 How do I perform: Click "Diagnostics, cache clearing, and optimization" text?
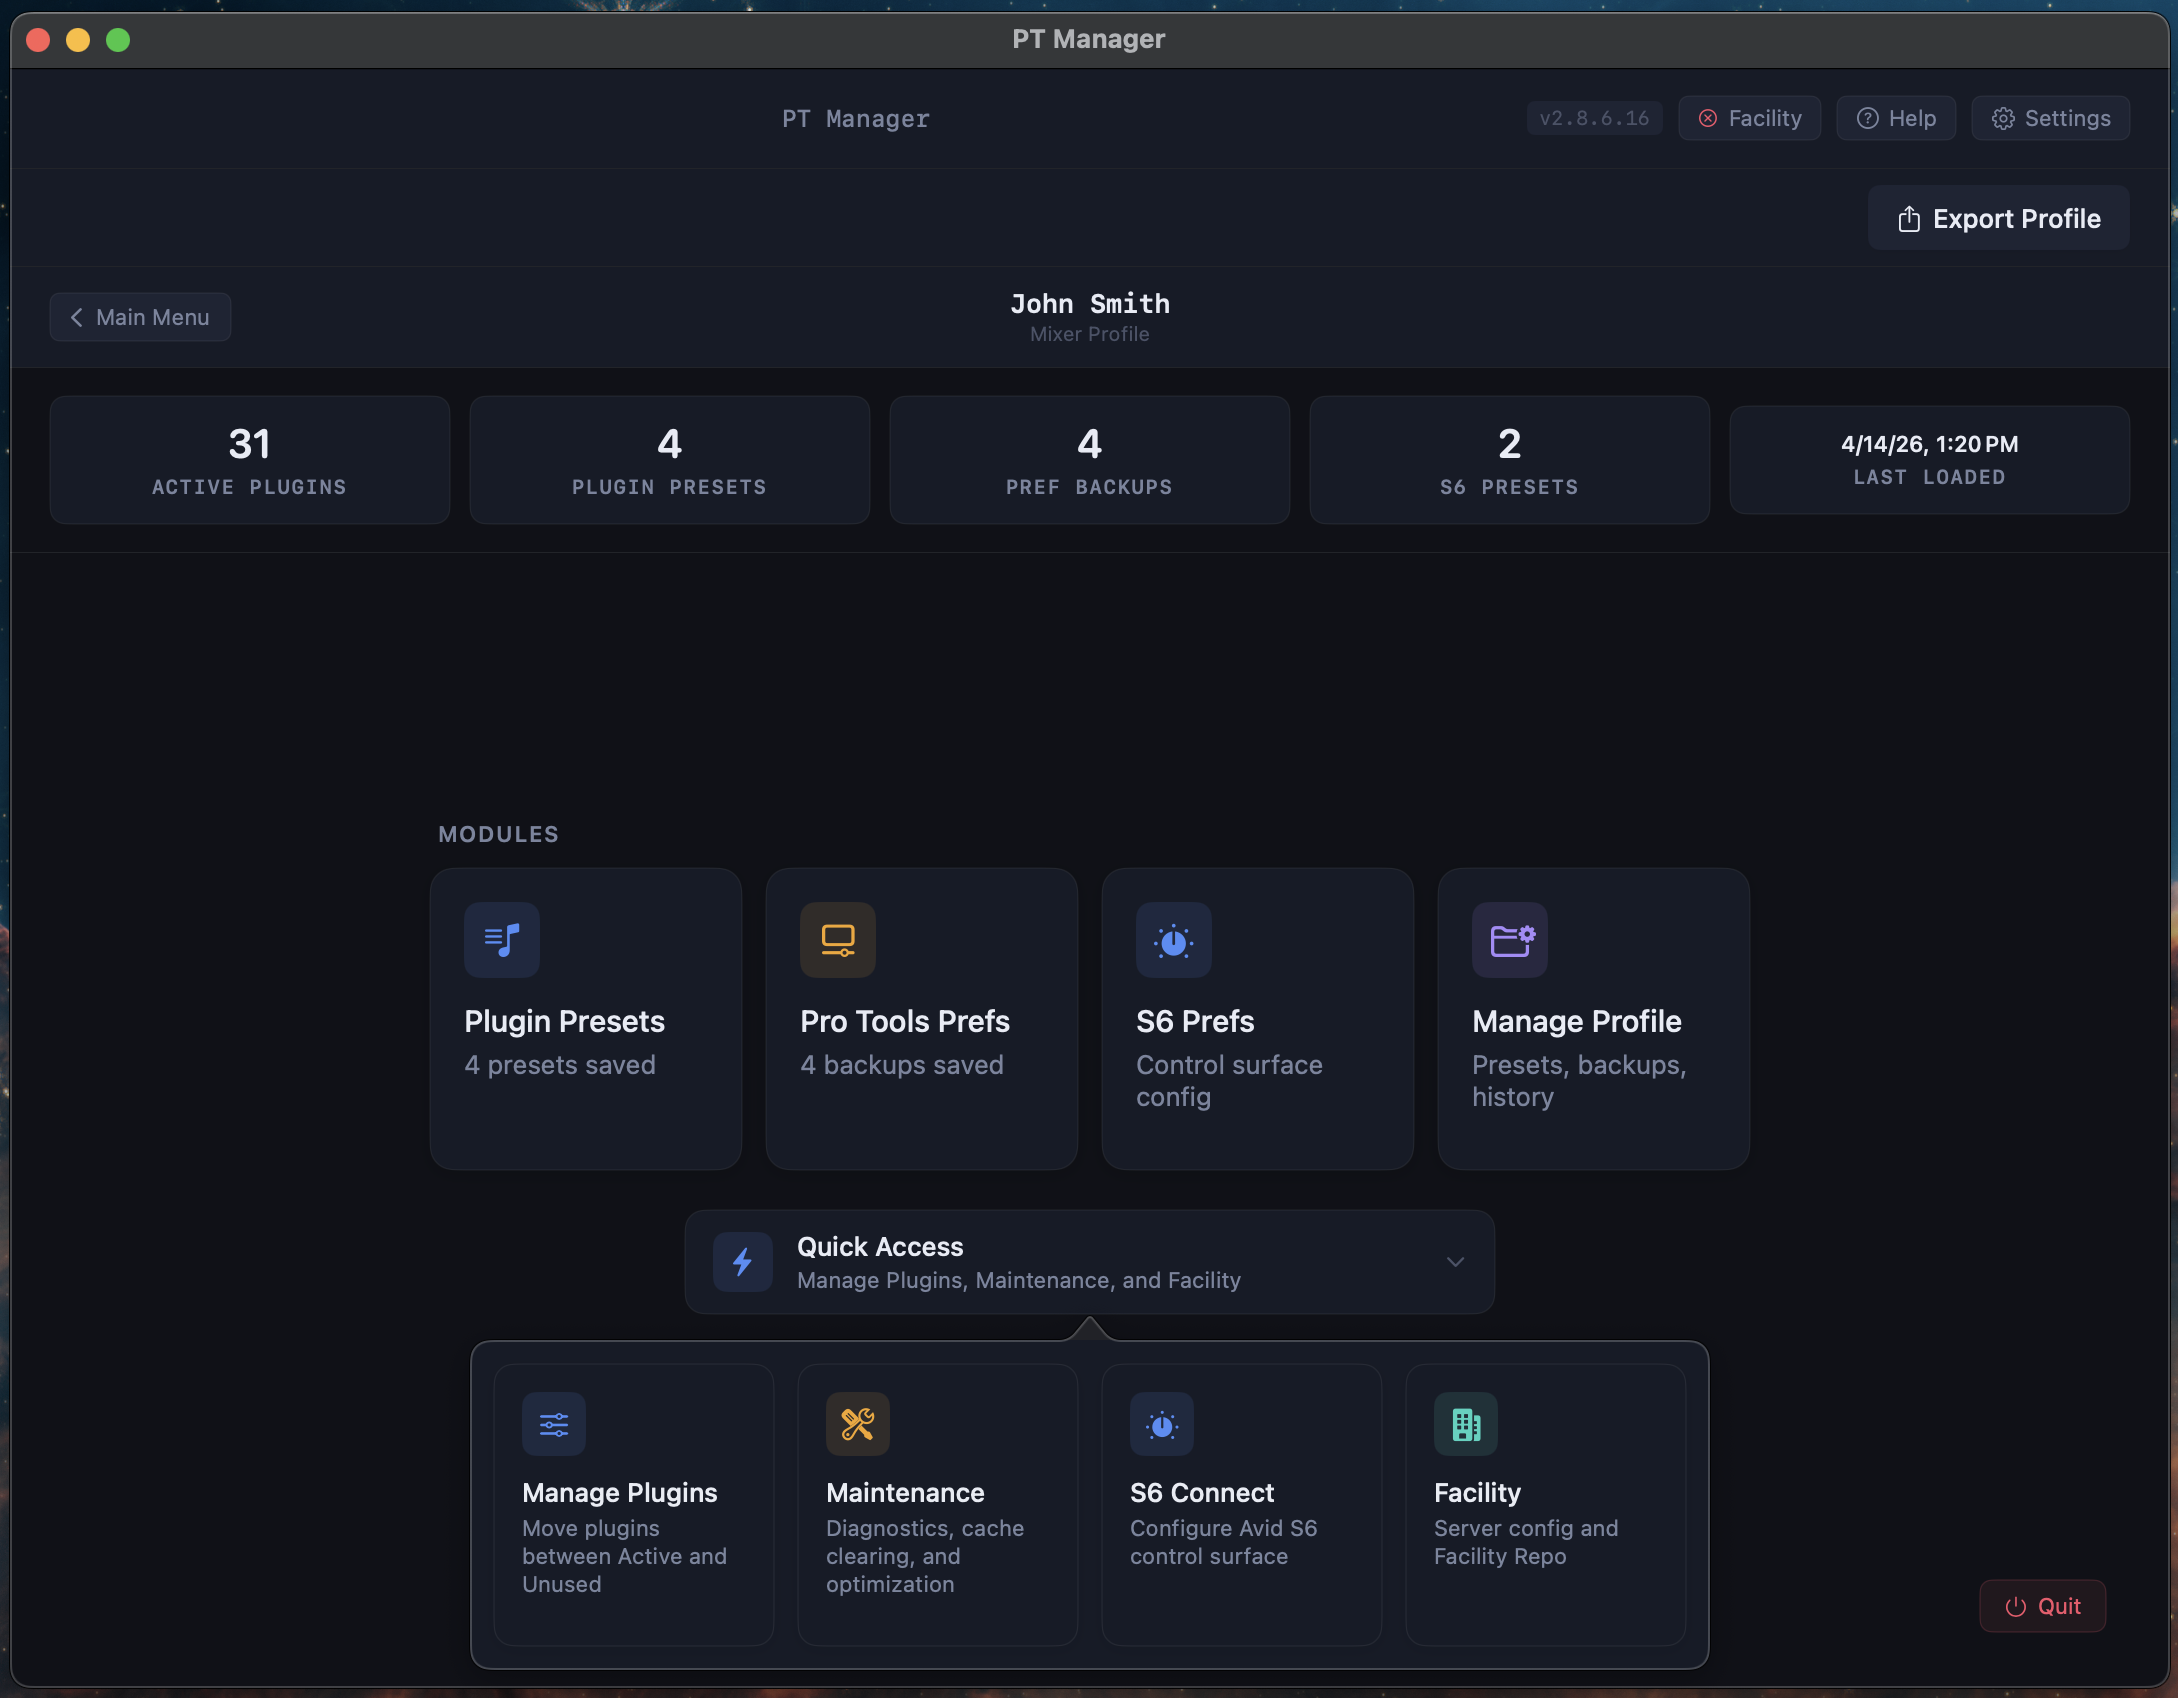(925, 1556)
